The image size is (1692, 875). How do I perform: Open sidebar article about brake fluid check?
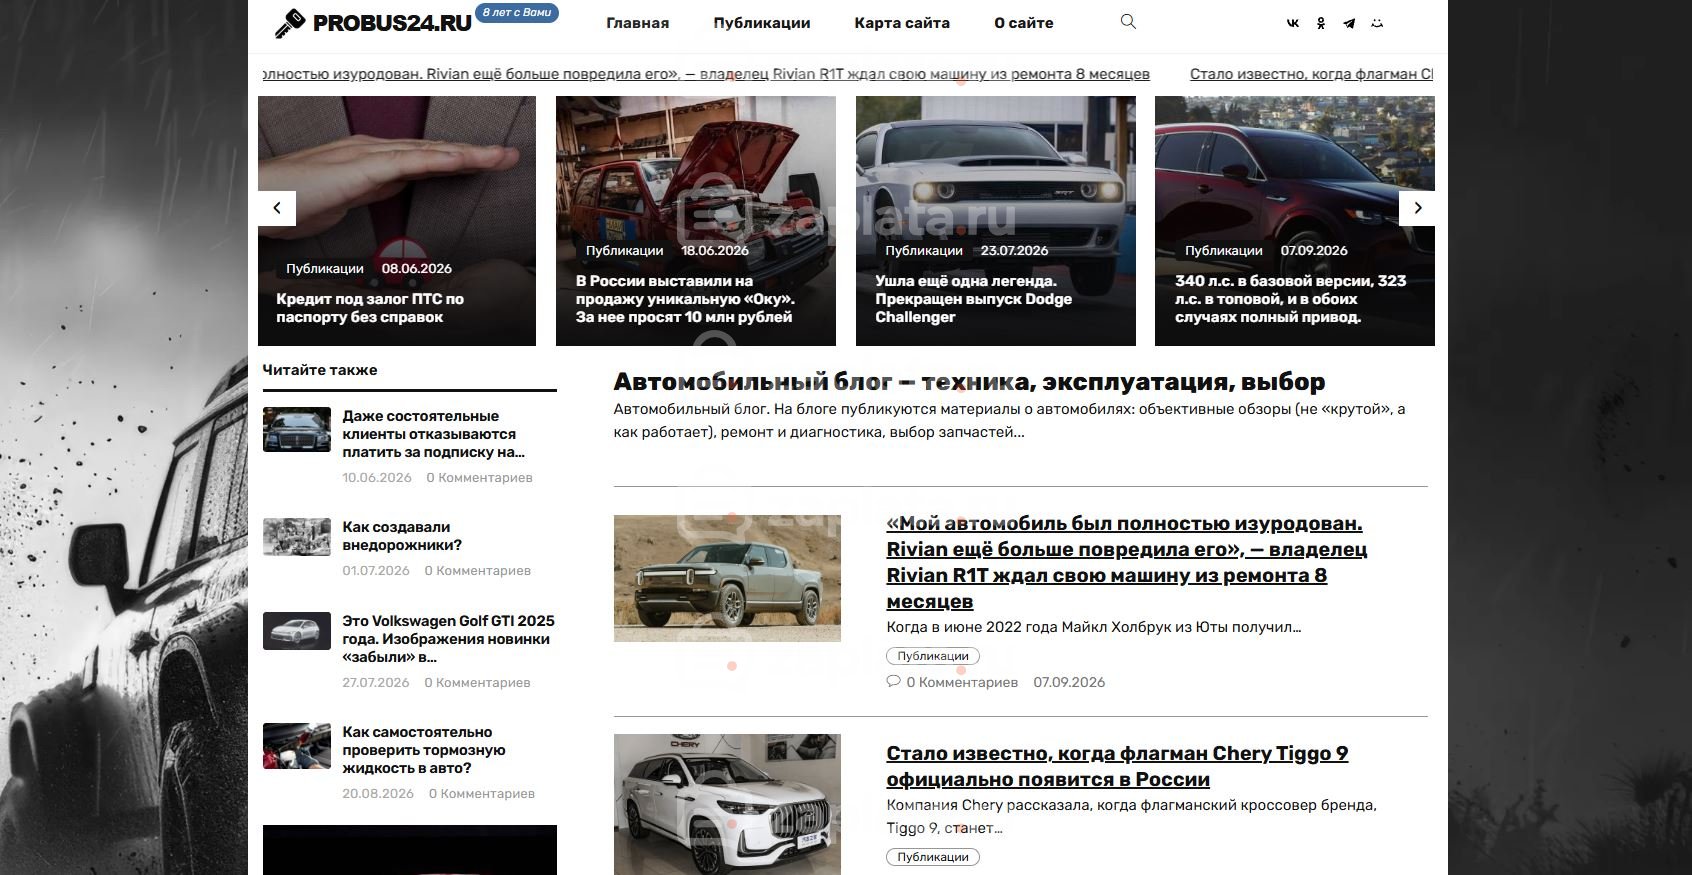click(424, 750)
